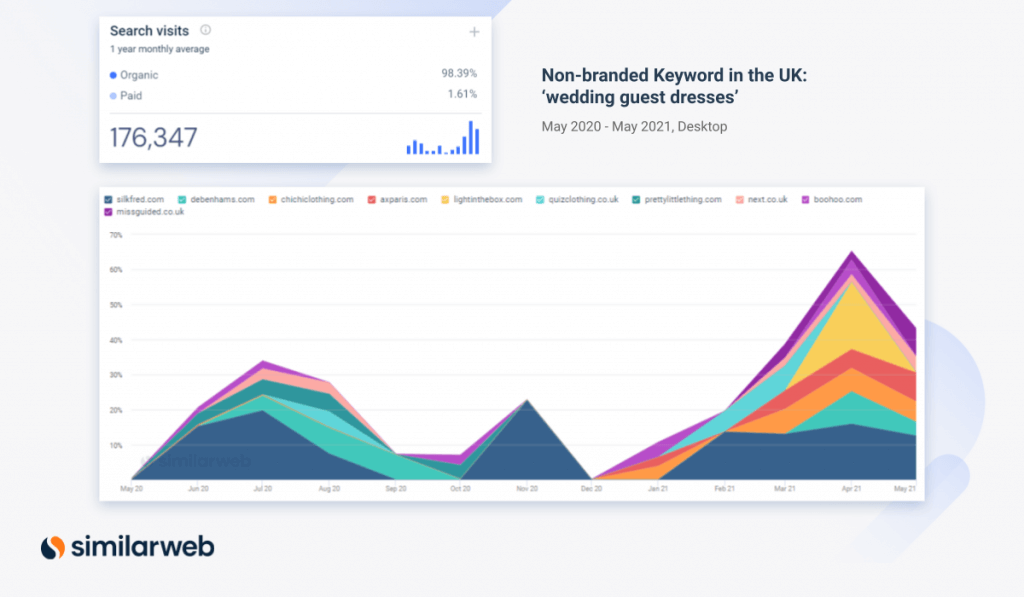Disable the chichiclothing.com series checkbox

click(272, 200)
